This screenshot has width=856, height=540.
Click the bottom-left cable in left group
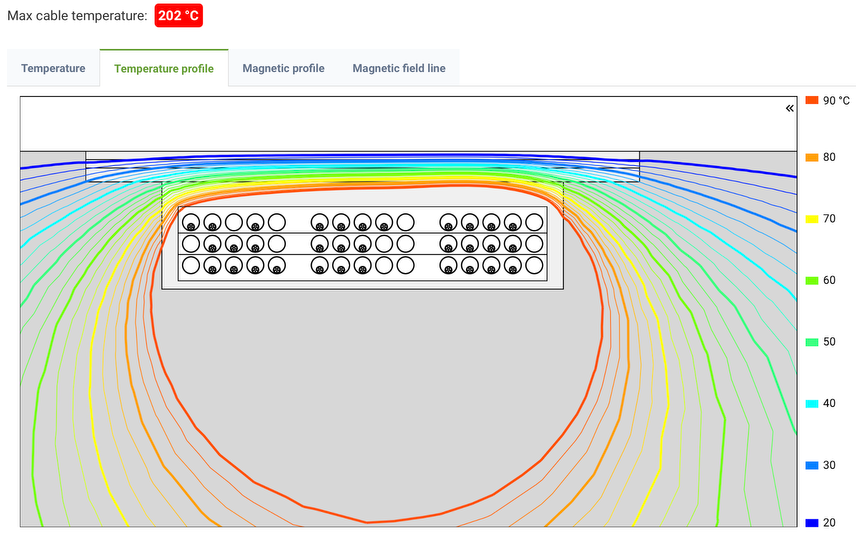[x=190, y=265]
